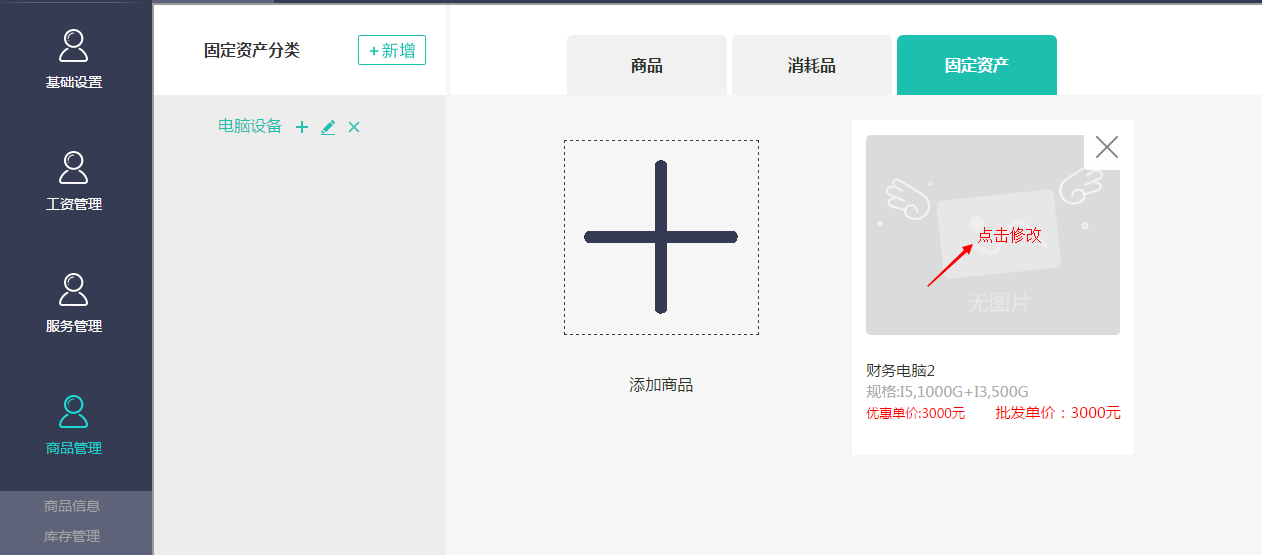Open 工资管理 sidebar icon
The height and width of the screenshot is (555, 1262).
[x=74, y=168]
